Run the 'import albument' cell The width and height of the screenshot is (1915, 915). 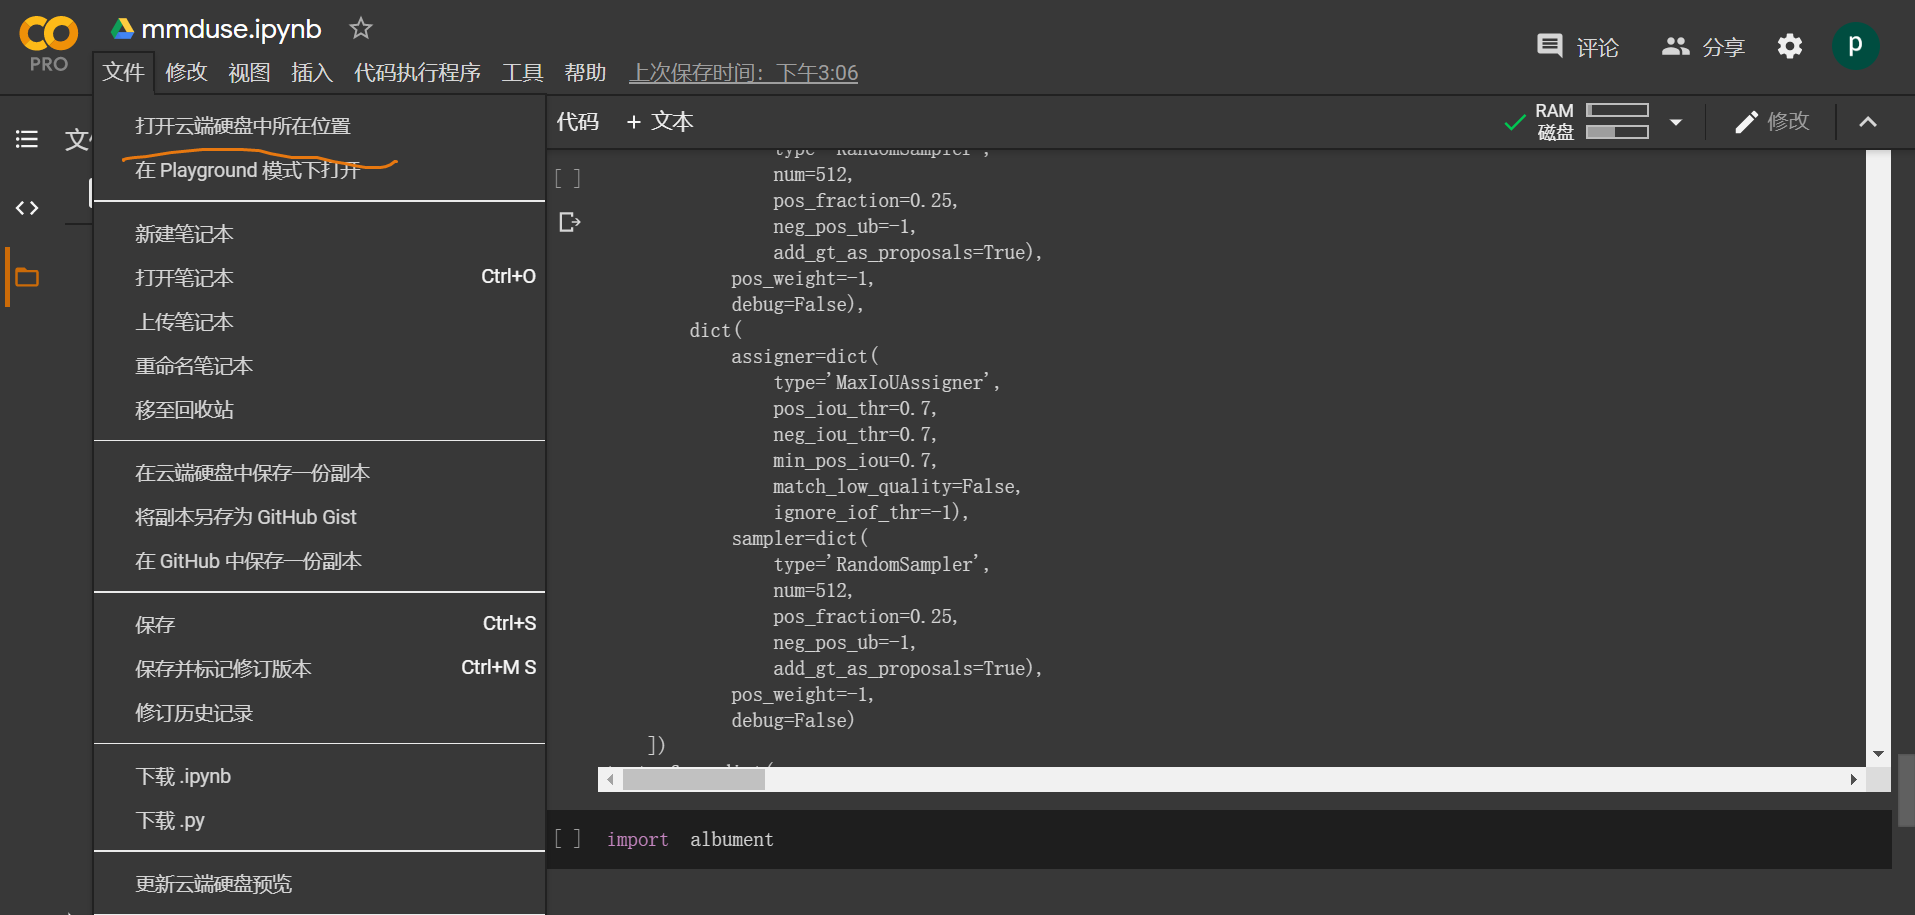(567, 839)
